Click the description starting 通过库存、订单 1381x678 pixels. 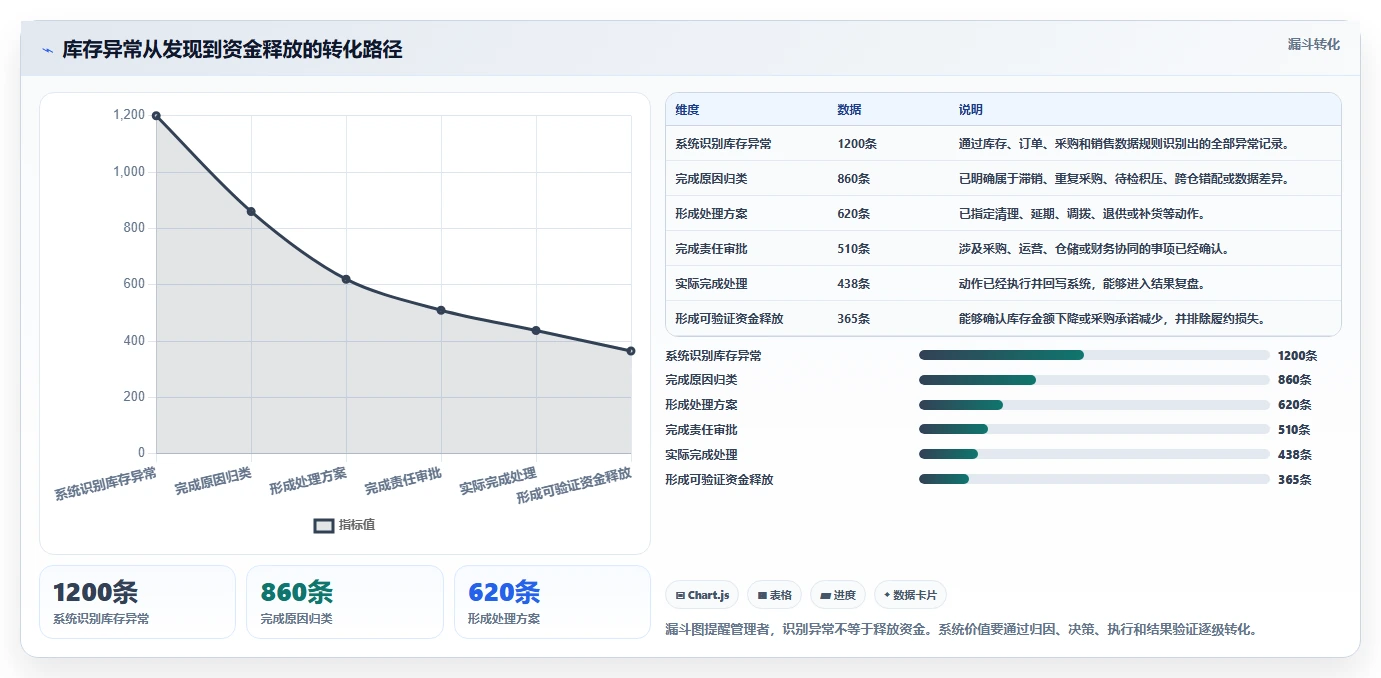pyautogui.click(x=1124, y=144)
